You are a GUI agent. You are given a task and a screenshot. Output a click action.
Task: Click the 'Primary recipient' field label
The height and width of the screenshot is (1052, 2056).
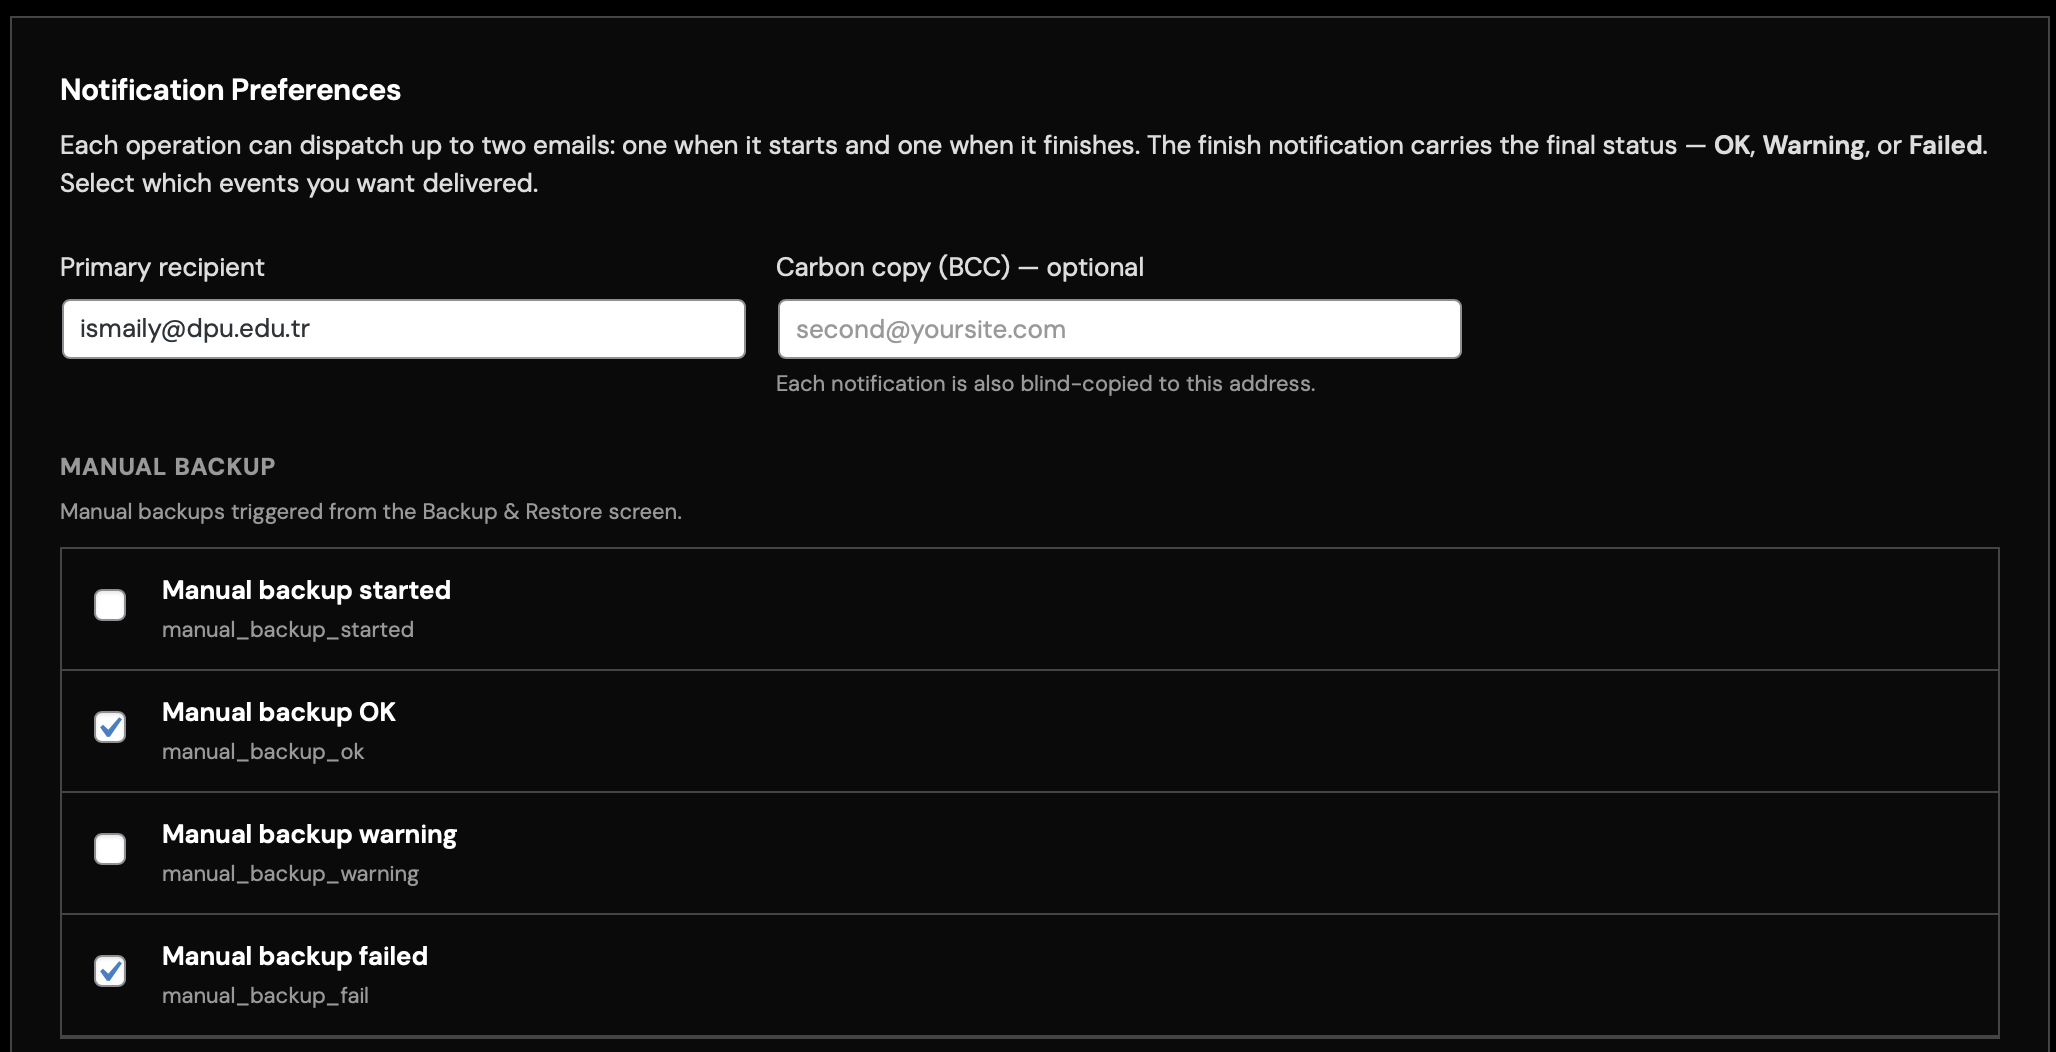click(x=162, y=267)
